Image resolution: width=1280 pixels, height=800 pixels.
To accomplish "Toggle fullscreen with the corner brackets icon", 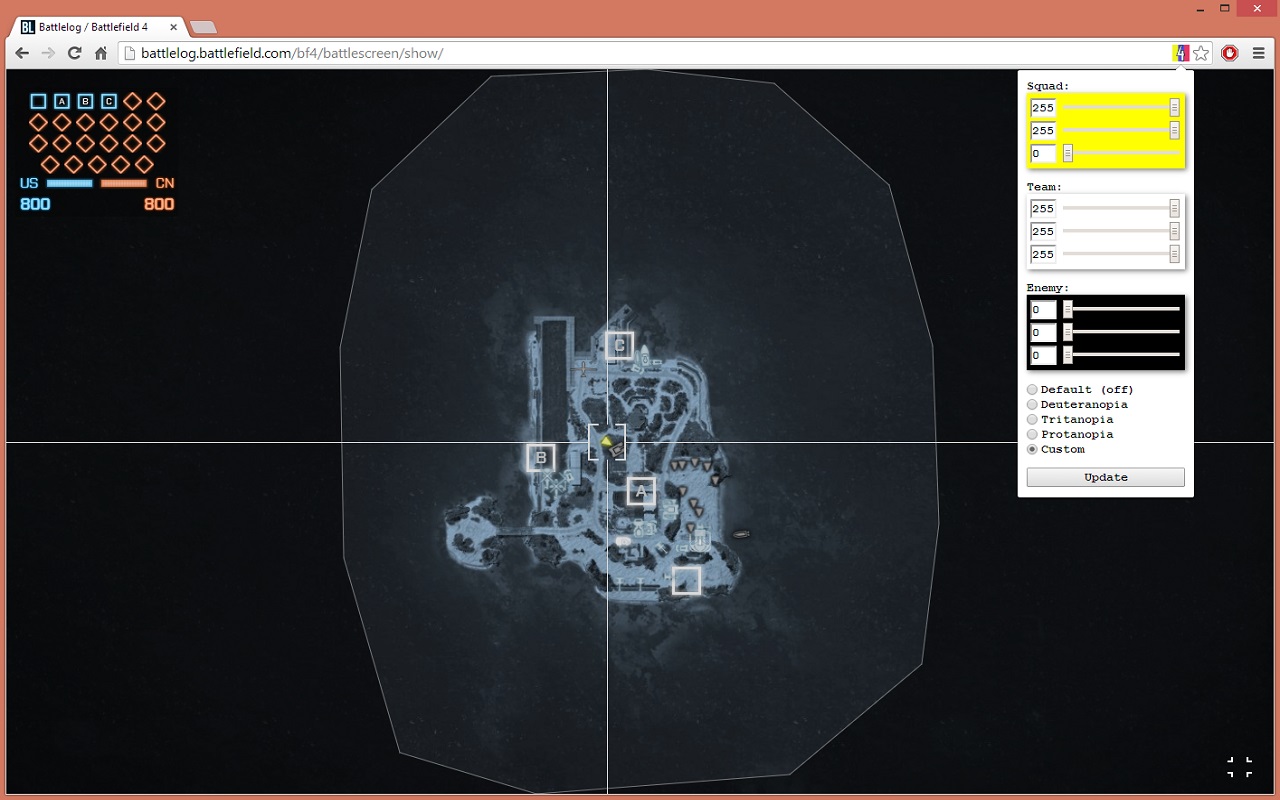I will [x=1239, y=767].
